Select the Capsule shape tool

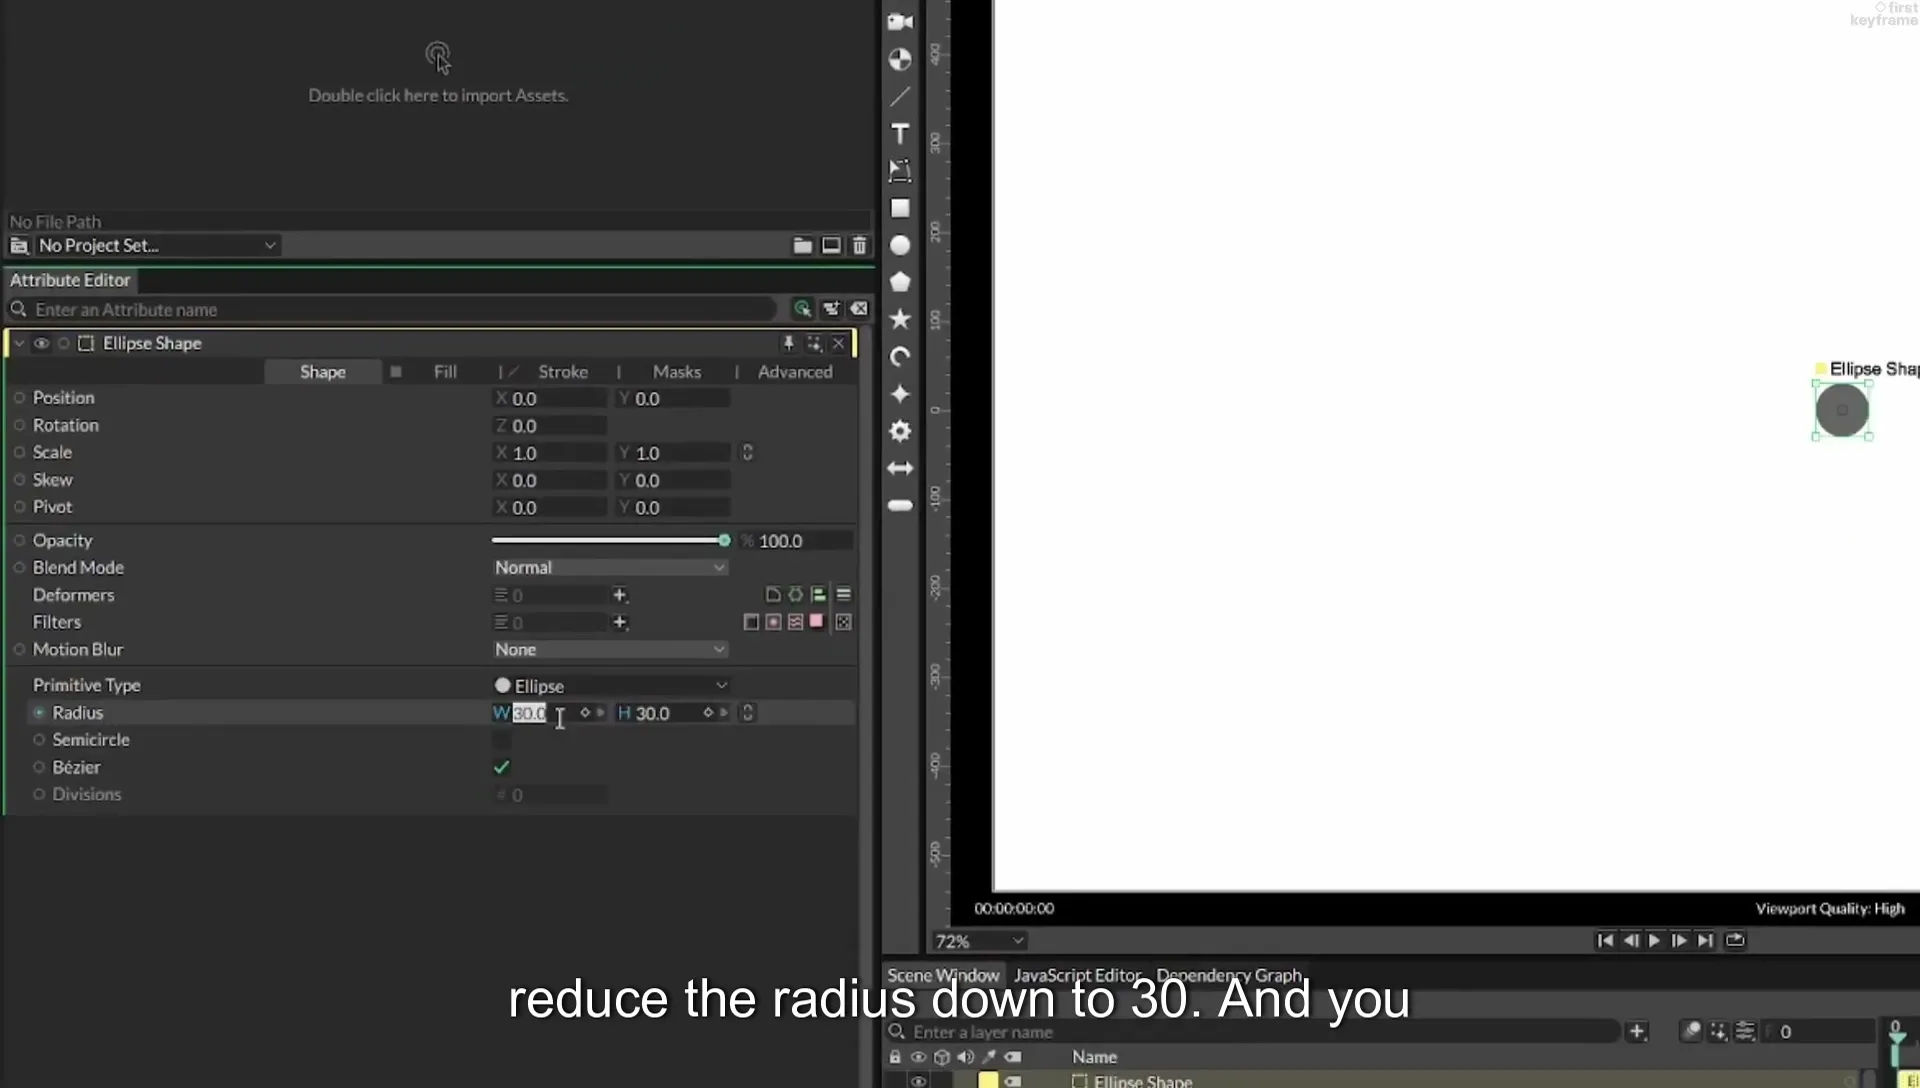tap(900, 505)
